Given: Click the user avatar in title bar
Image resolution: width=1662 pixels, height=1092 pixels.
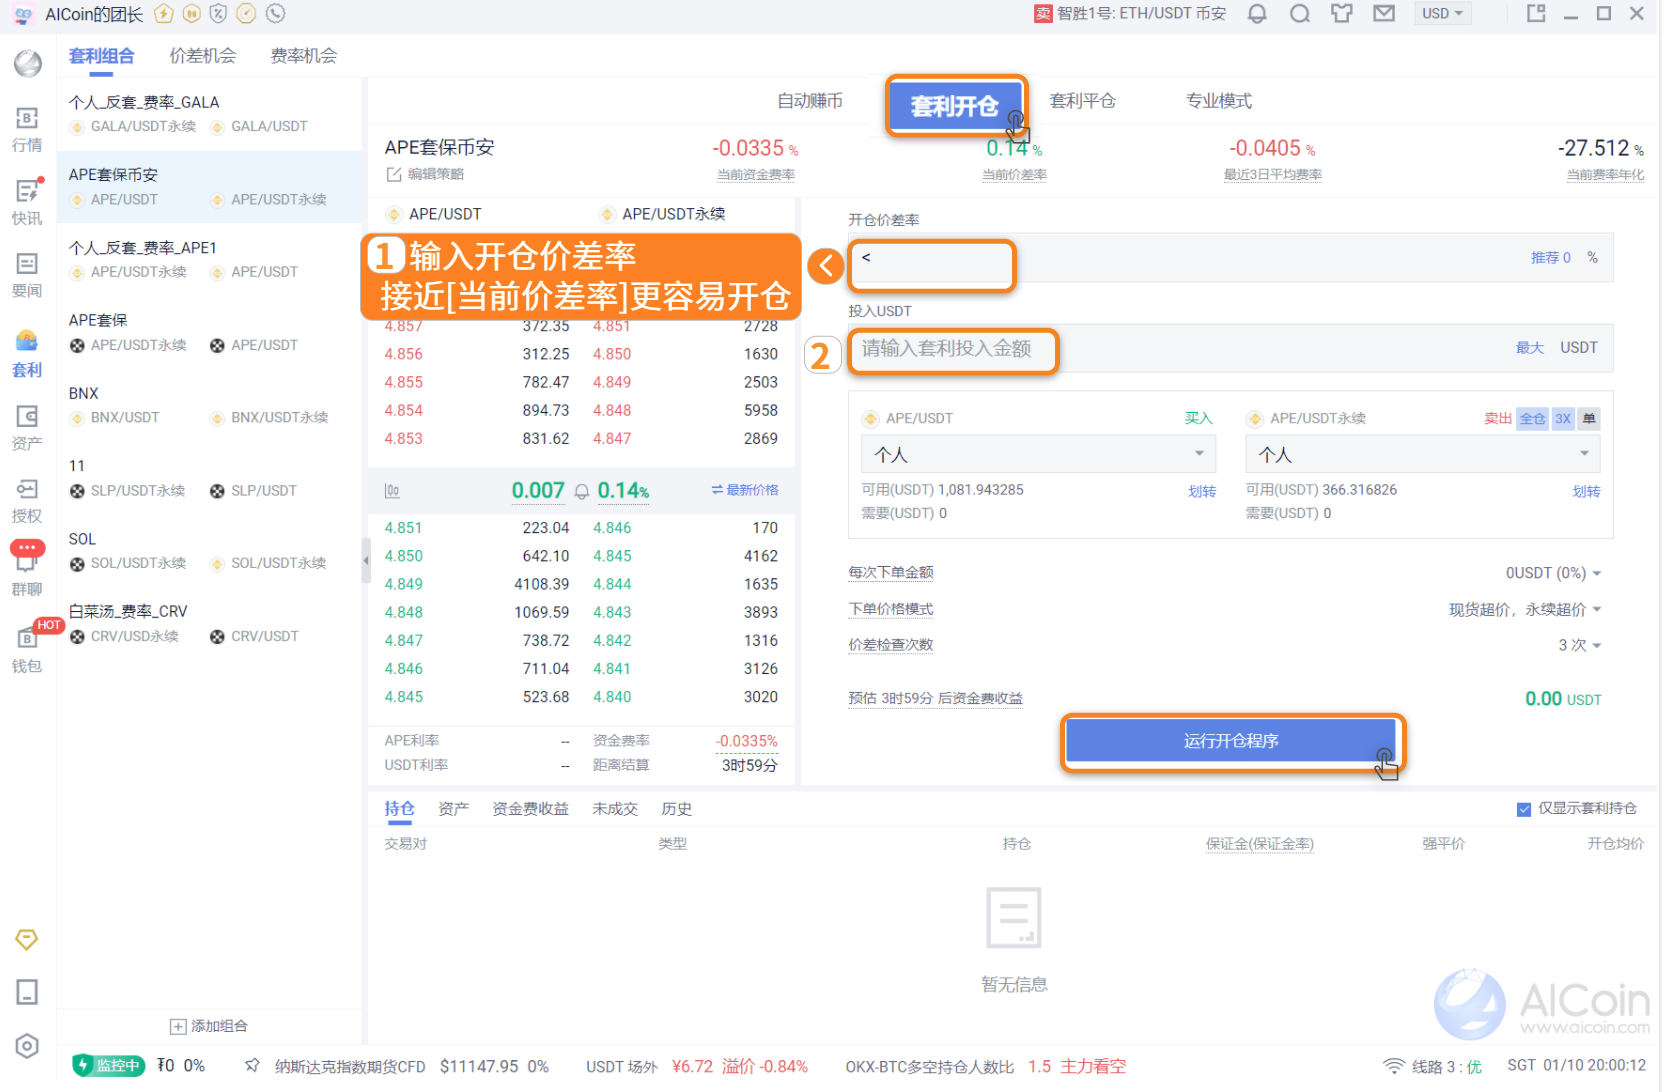Looking at the screenshot, I should [x=22, y=14].
